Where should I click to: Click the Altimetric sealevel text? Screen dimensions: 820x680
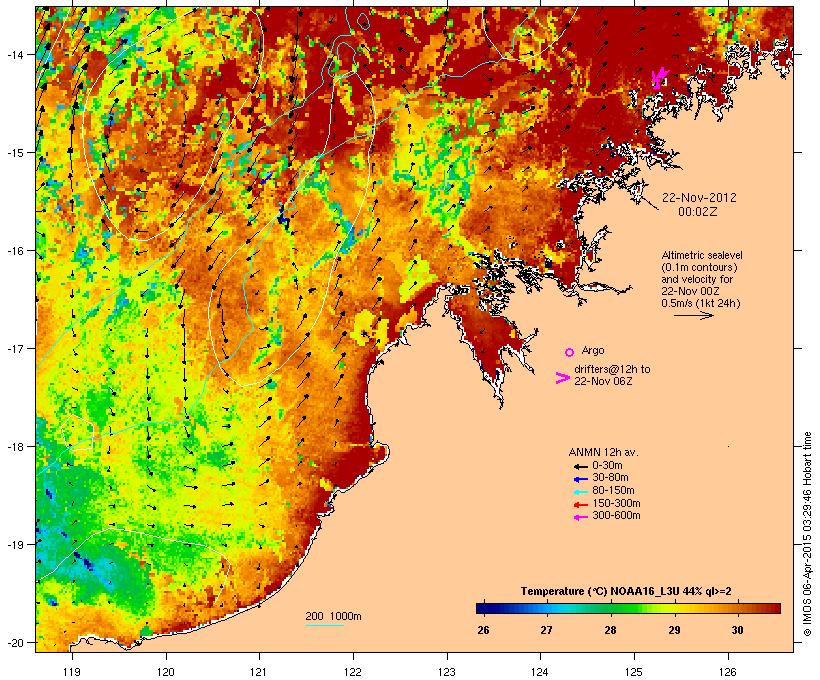pos(702,255)
